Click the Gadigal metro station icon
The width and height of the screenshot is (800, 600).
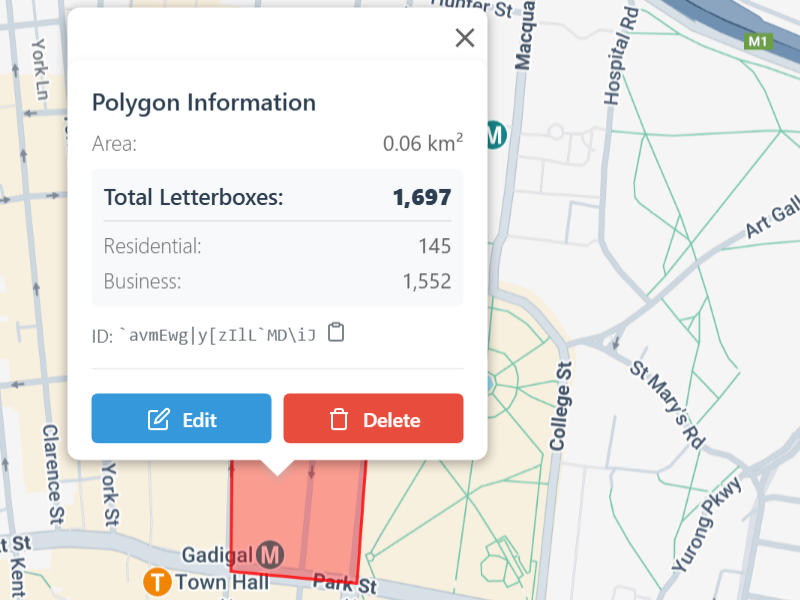(x=269, y=553)
